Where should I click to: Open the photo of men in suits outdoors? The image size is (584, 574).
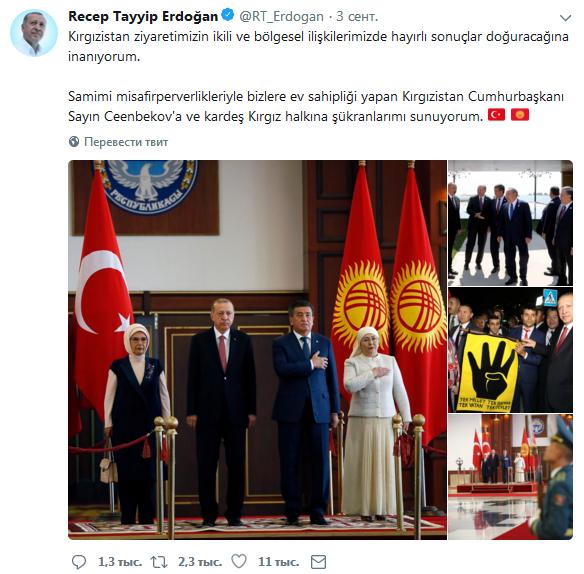tap(510, 223)
